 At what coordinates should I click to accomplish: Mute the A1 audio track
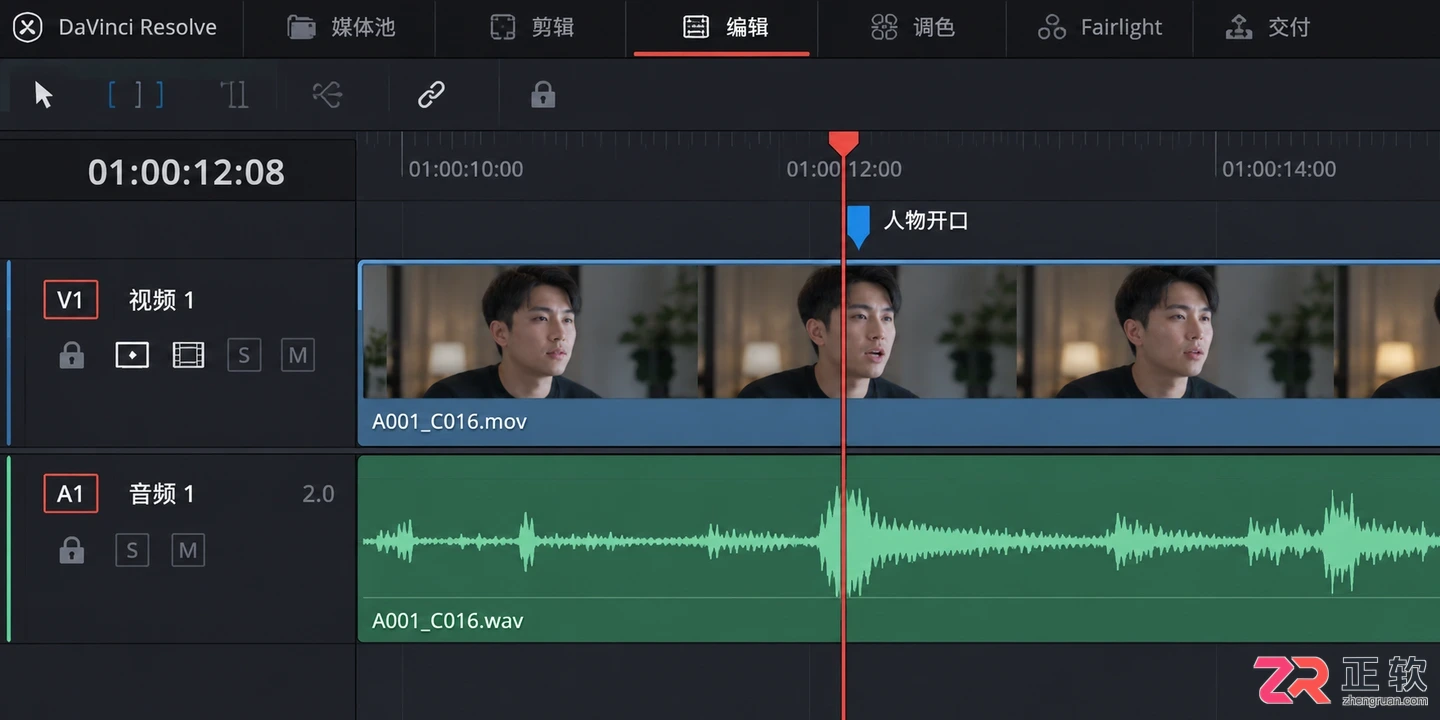[x=188, y=550]
